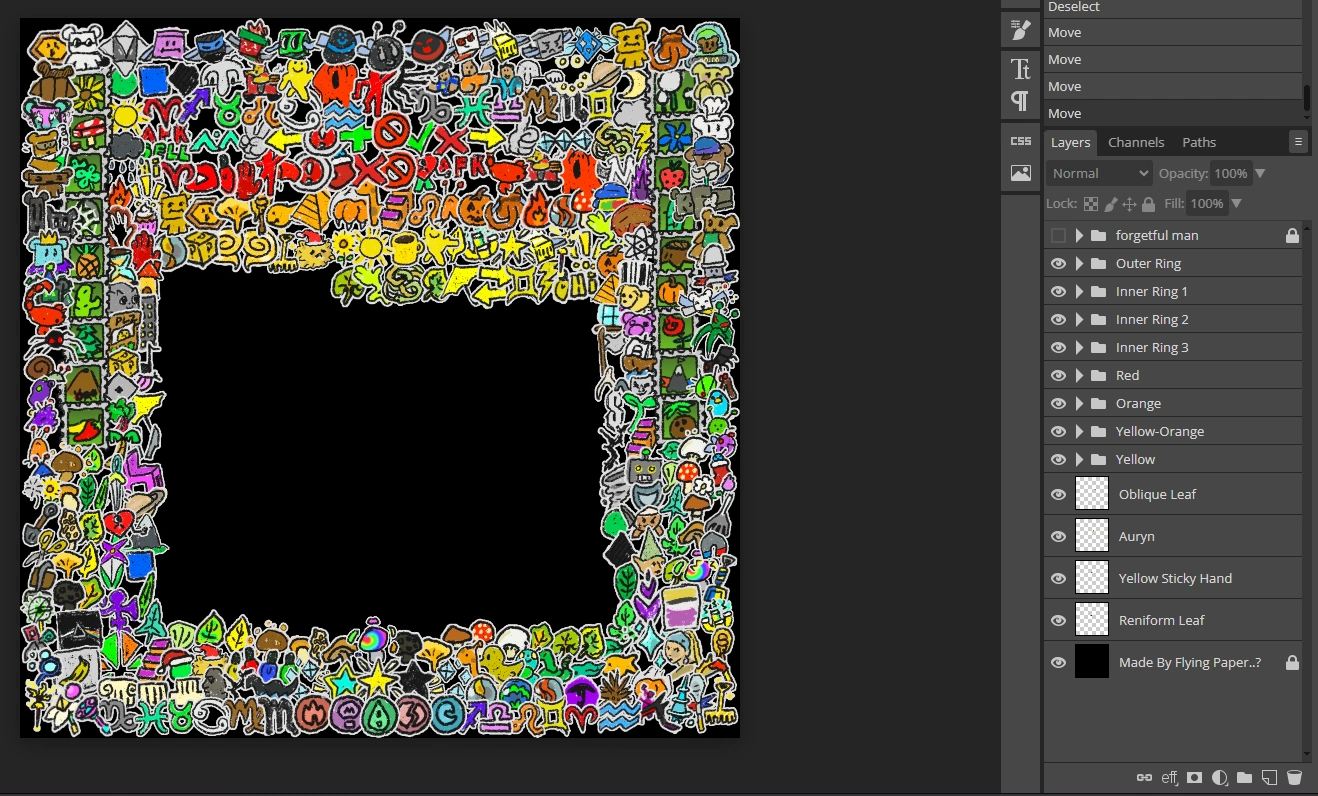Delete the selected layer with the trash icon

click(1294, 777)
